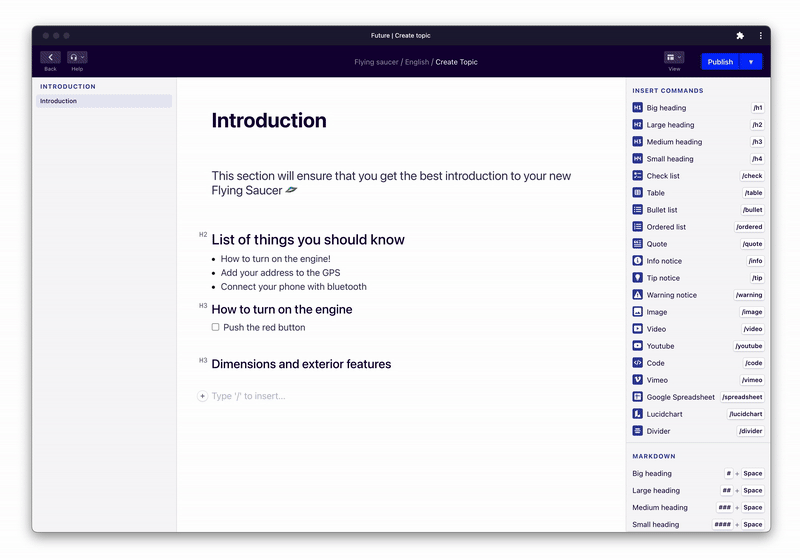Click the Divider command icon
This screenshot has height=560, width=800.
[x=637, y=430]
